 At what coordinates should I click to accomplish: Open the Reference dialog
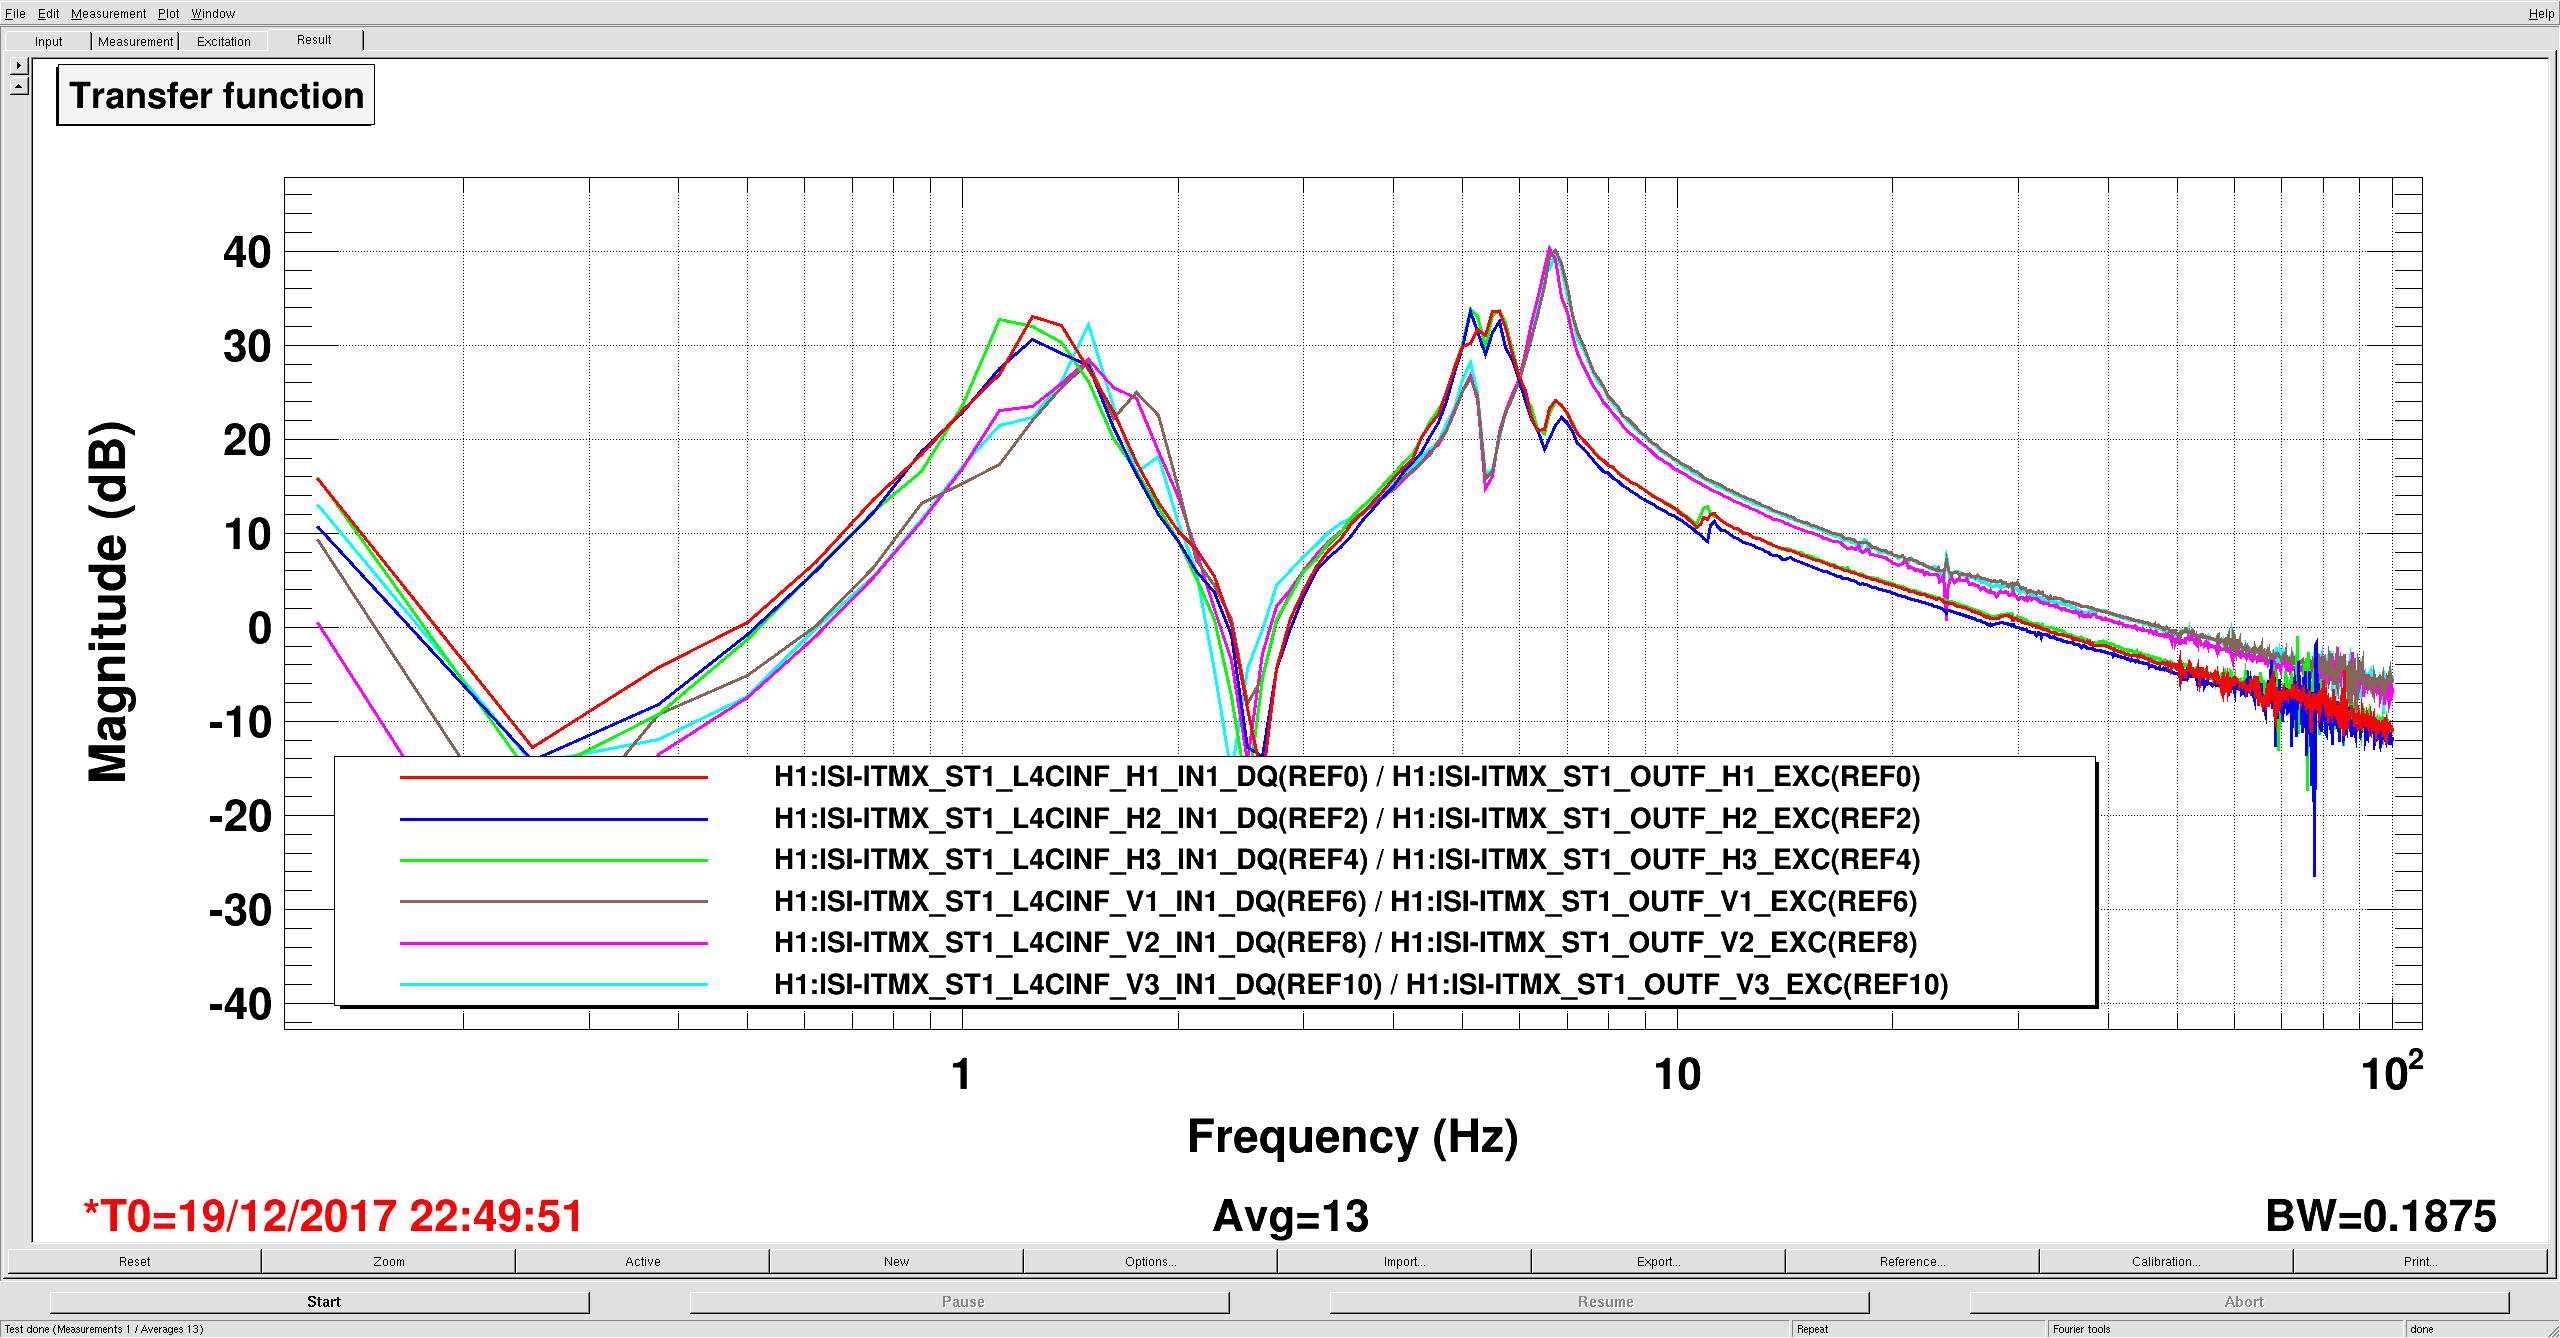tap(1912, 1261)
